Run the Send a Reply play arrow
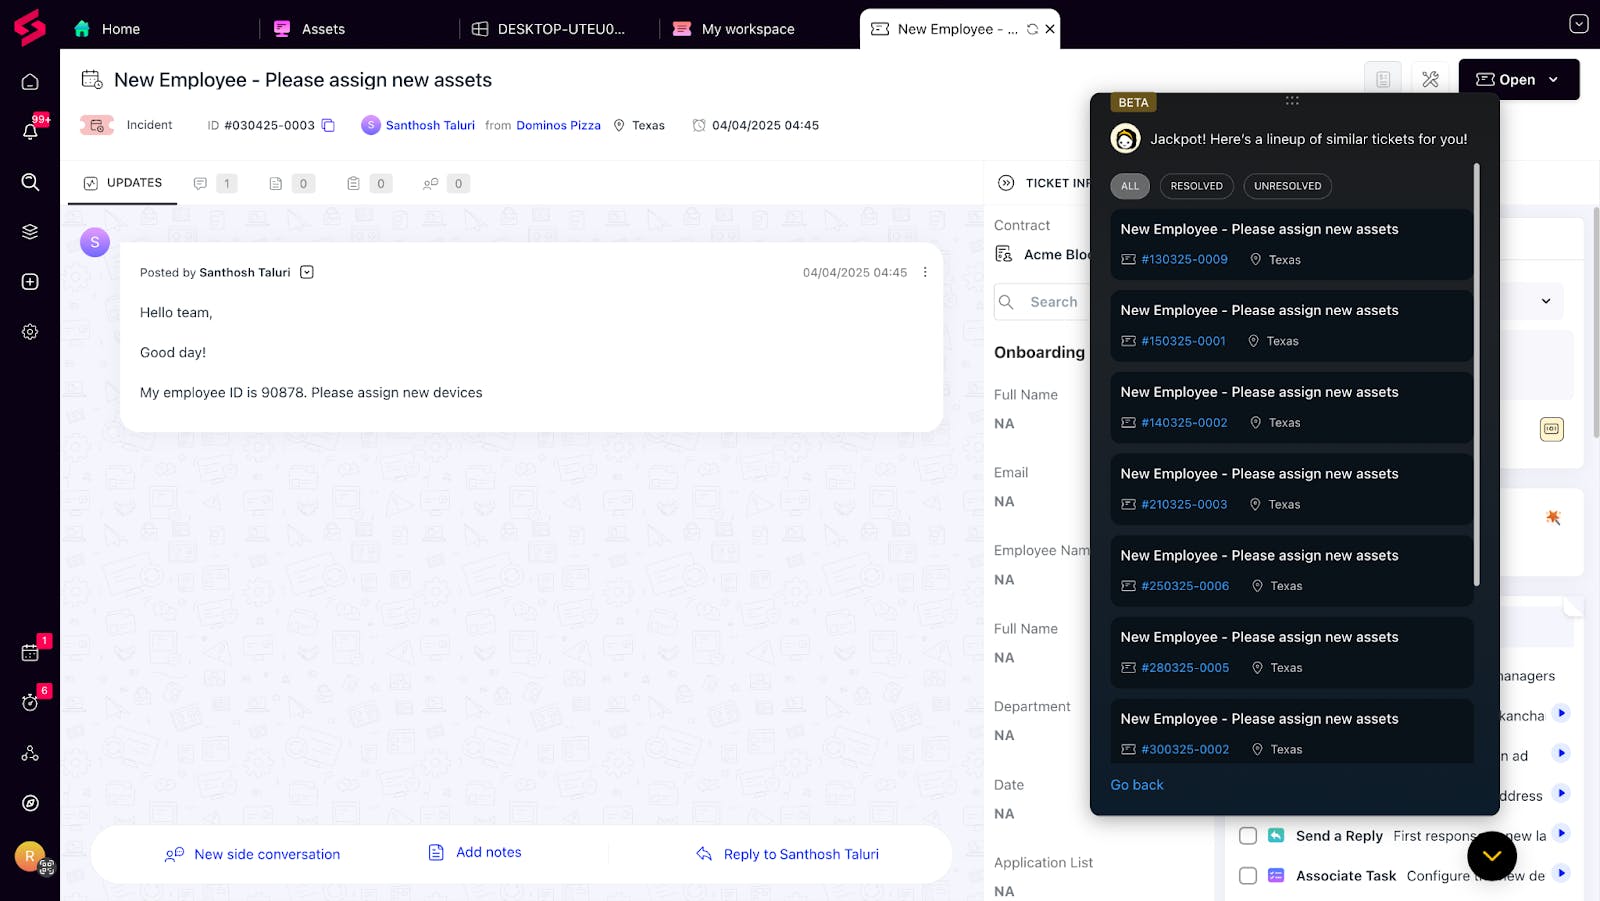Screen dimensions: 1600x901 1562,833
